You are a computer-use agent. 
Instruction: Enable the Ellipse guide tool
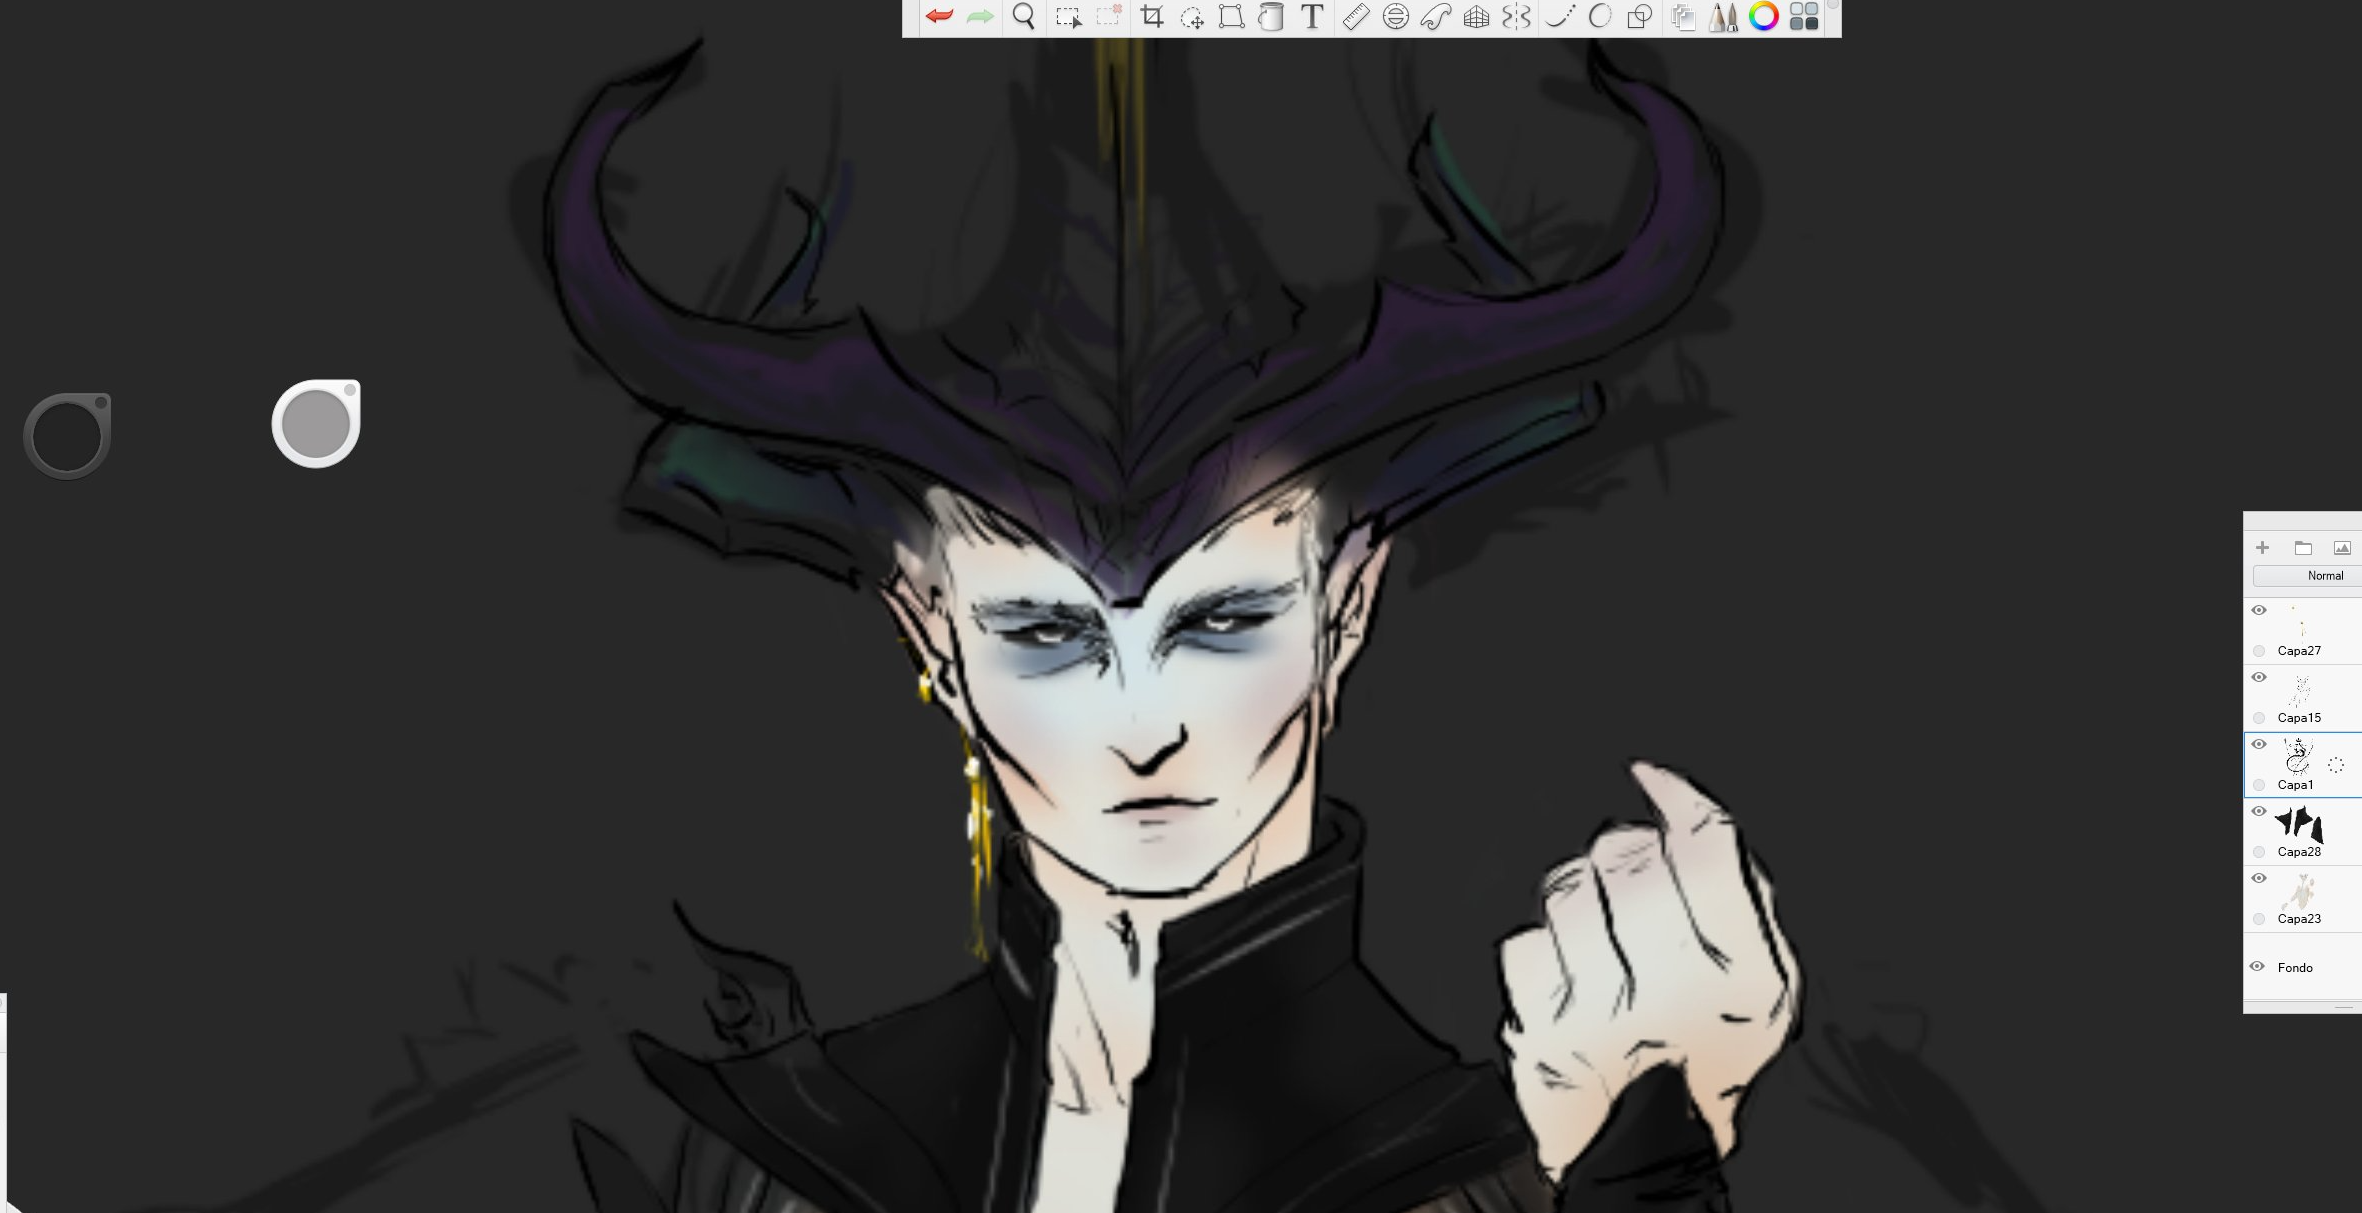1396,16
